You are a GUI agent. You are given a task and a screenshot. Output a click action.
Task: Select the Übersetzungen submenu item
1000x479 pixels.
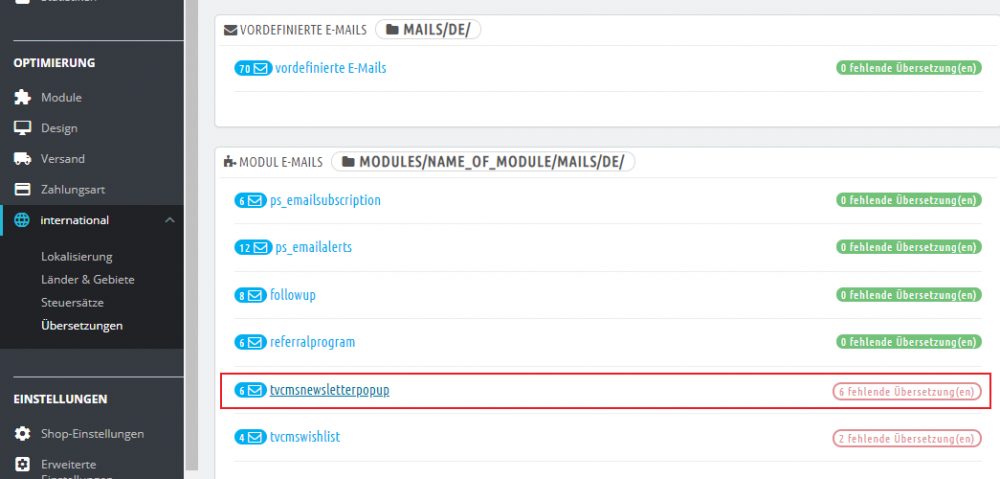(x=81, y=325)
